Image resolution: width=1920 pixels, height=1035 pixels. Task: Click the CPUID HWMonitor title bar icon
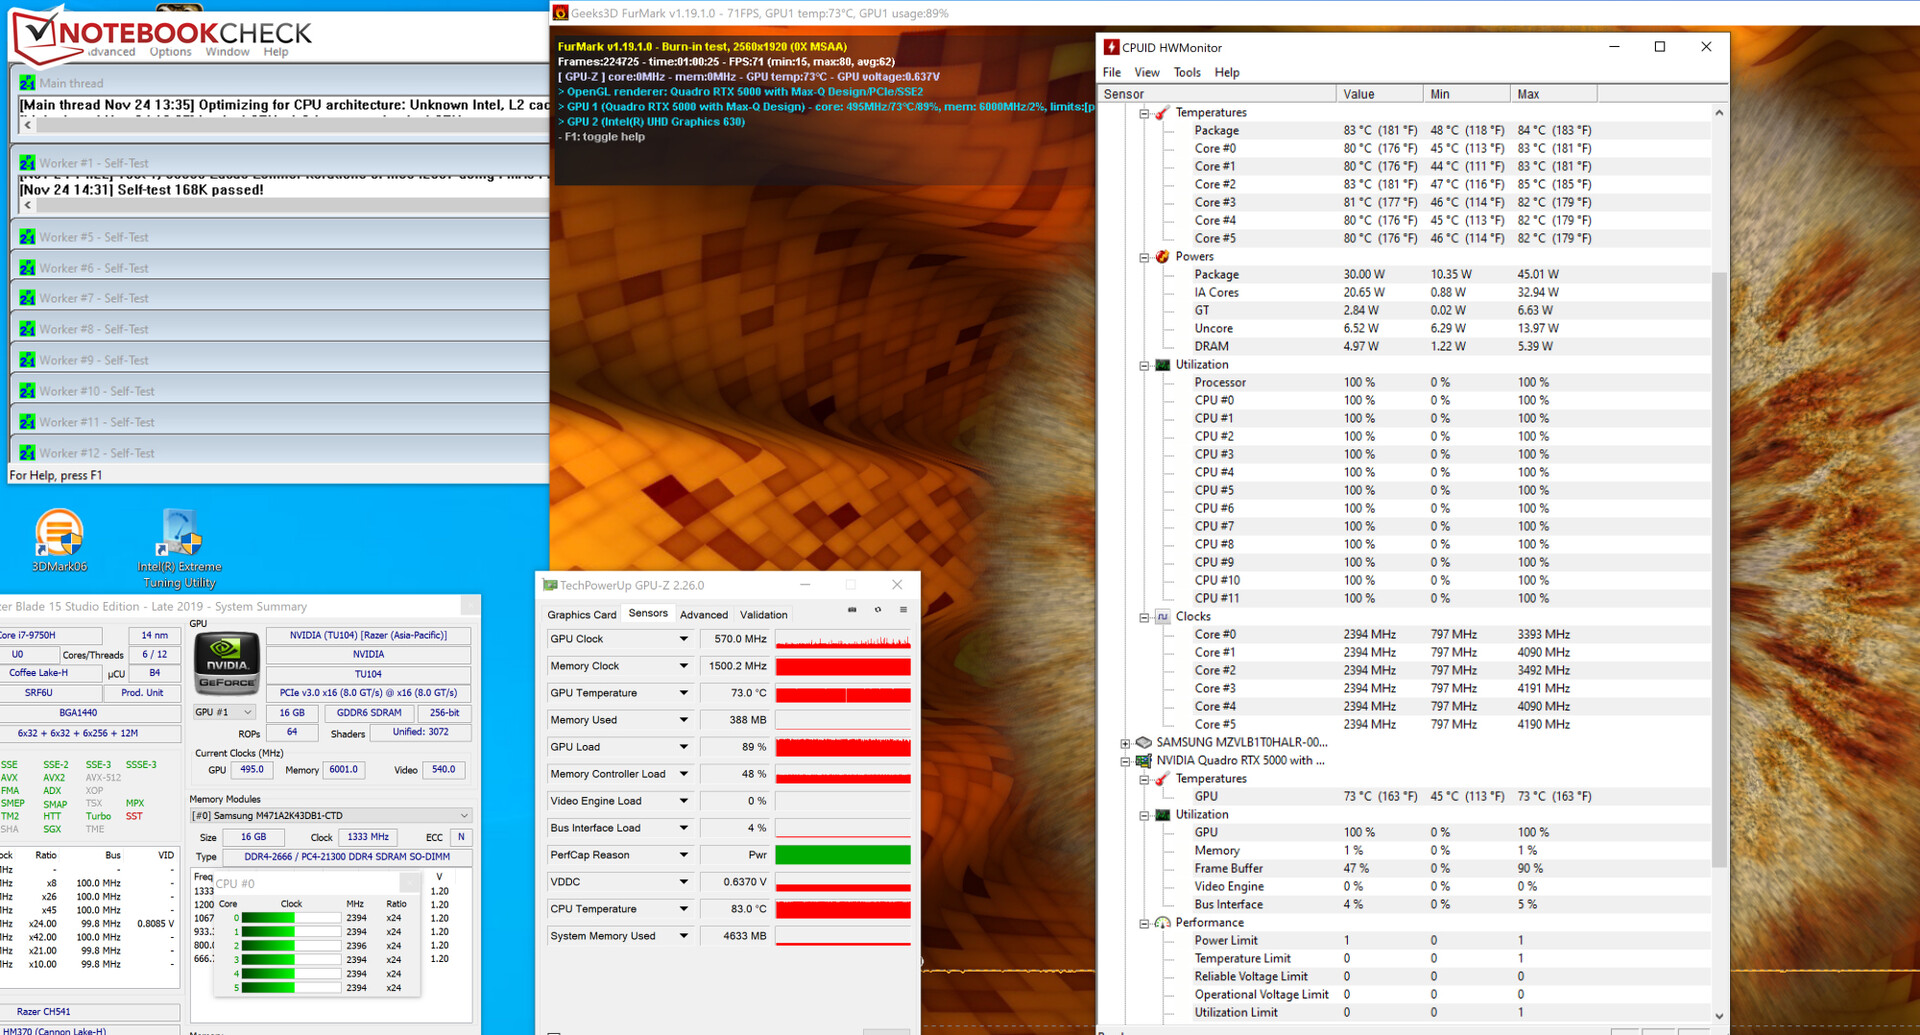click(x=1111, y=47)
